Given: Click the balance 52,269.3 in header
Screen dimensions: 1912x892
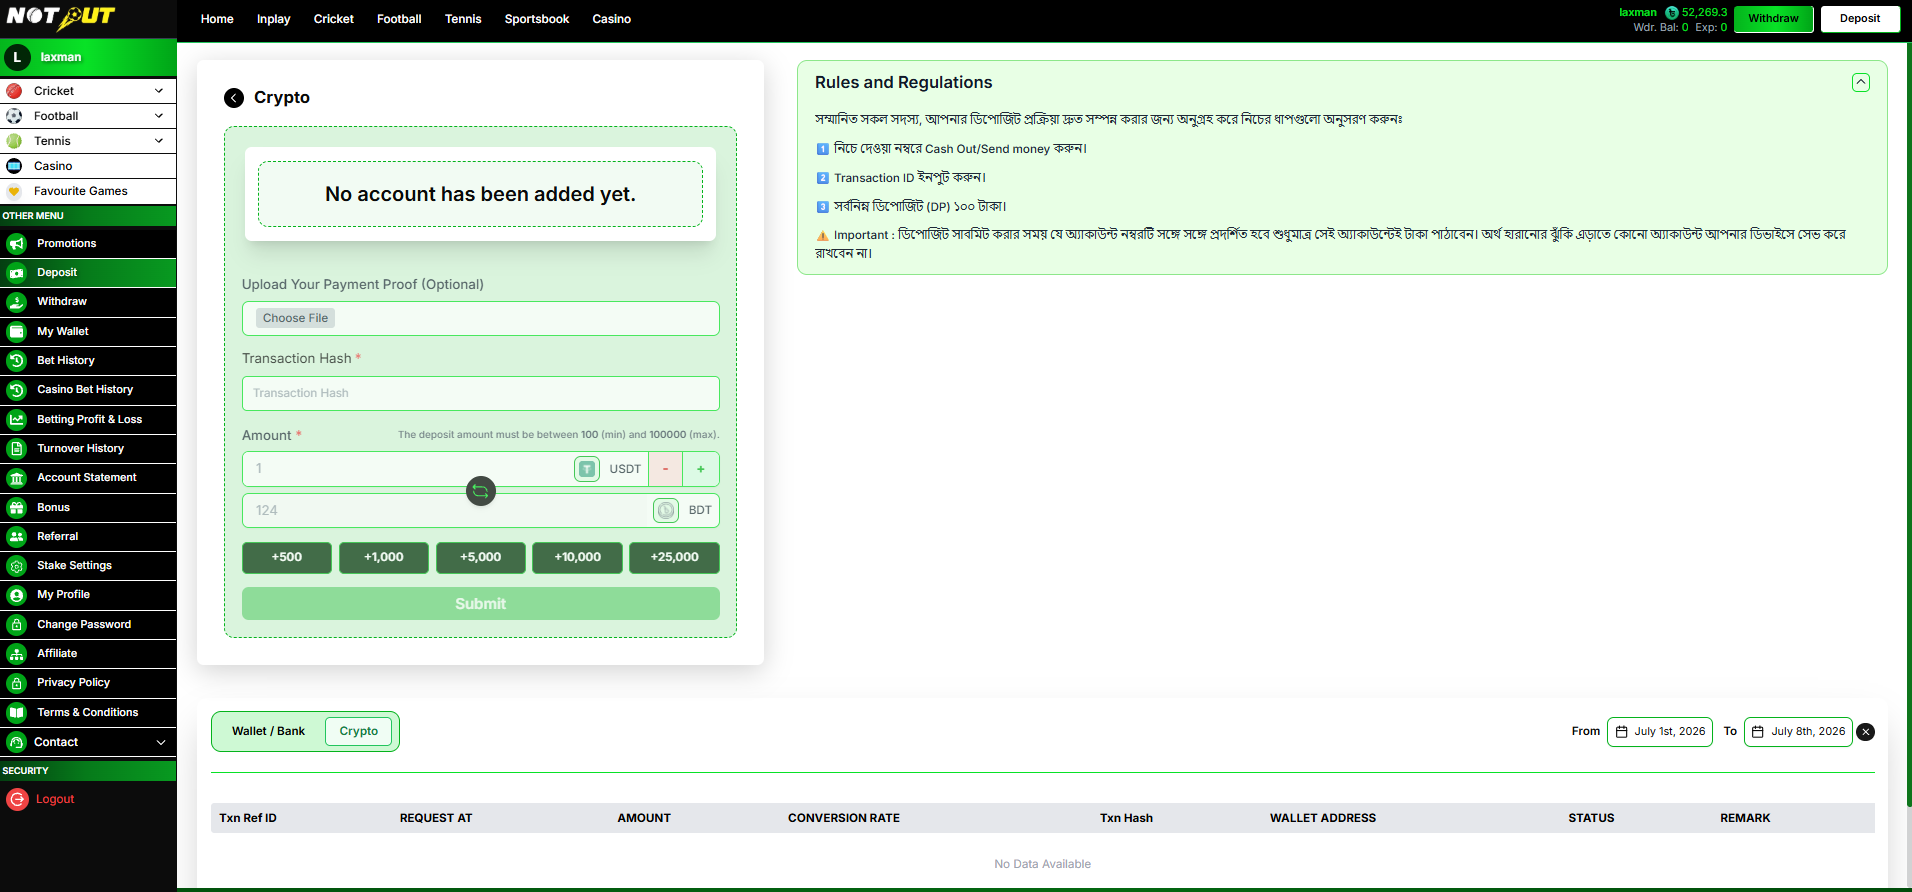Looking at the screenshot, I should pyautogui.click(x=1705, y=13).
